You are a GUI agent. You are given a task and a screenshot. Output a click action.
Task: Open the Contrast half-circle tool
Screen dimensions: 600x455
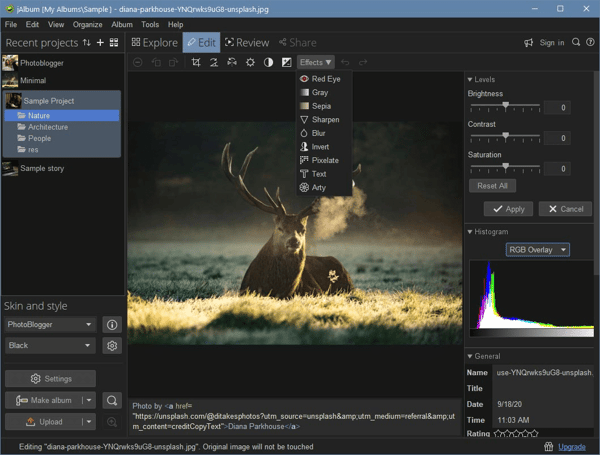click(268, 62)
